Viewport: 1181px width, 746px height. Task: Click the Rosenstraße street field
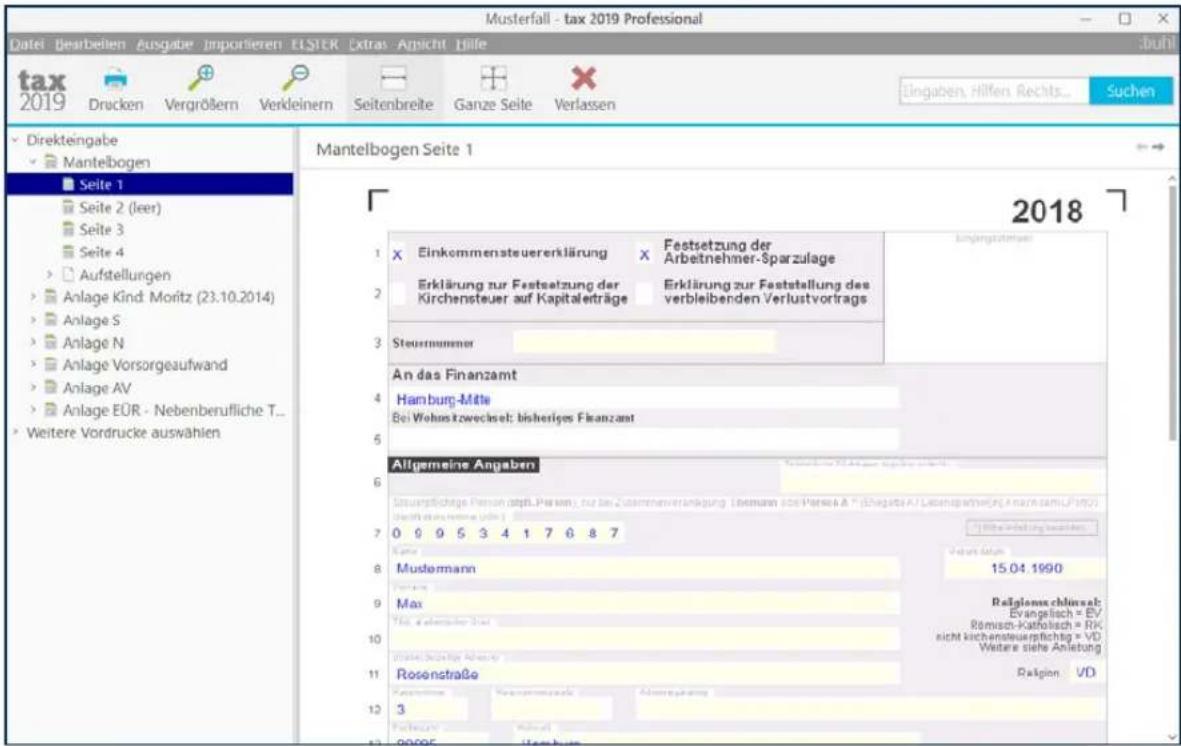pos(645,674)
